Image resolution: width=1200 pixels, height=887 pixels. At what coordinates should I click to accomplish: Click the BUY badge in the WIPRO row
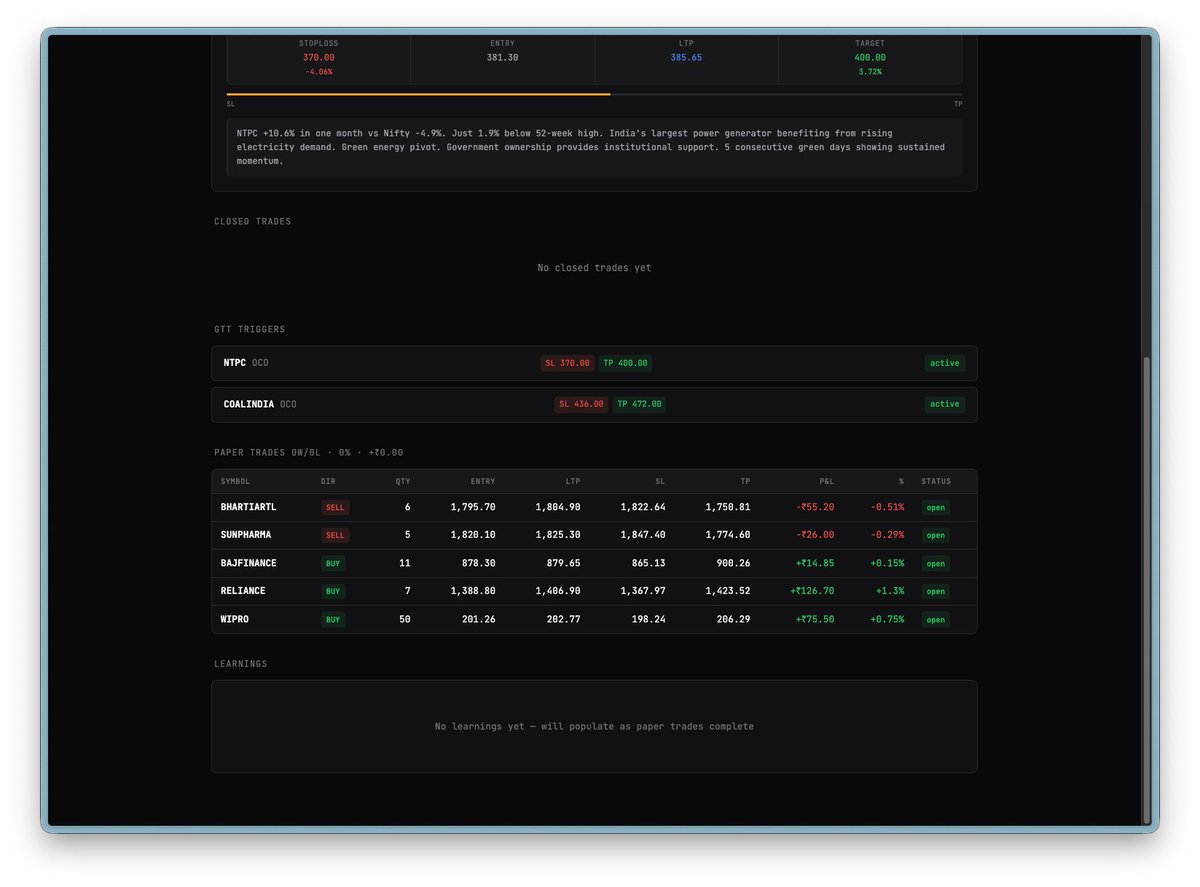[x=333, y=619]
